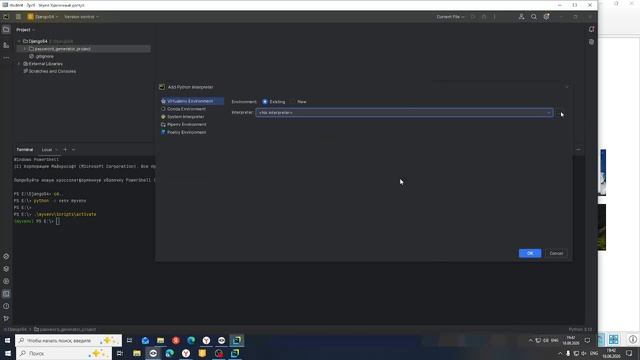640x360 pixels.
Task: Hide the Terminal panel with minimize dash
Action: [578, 149]
